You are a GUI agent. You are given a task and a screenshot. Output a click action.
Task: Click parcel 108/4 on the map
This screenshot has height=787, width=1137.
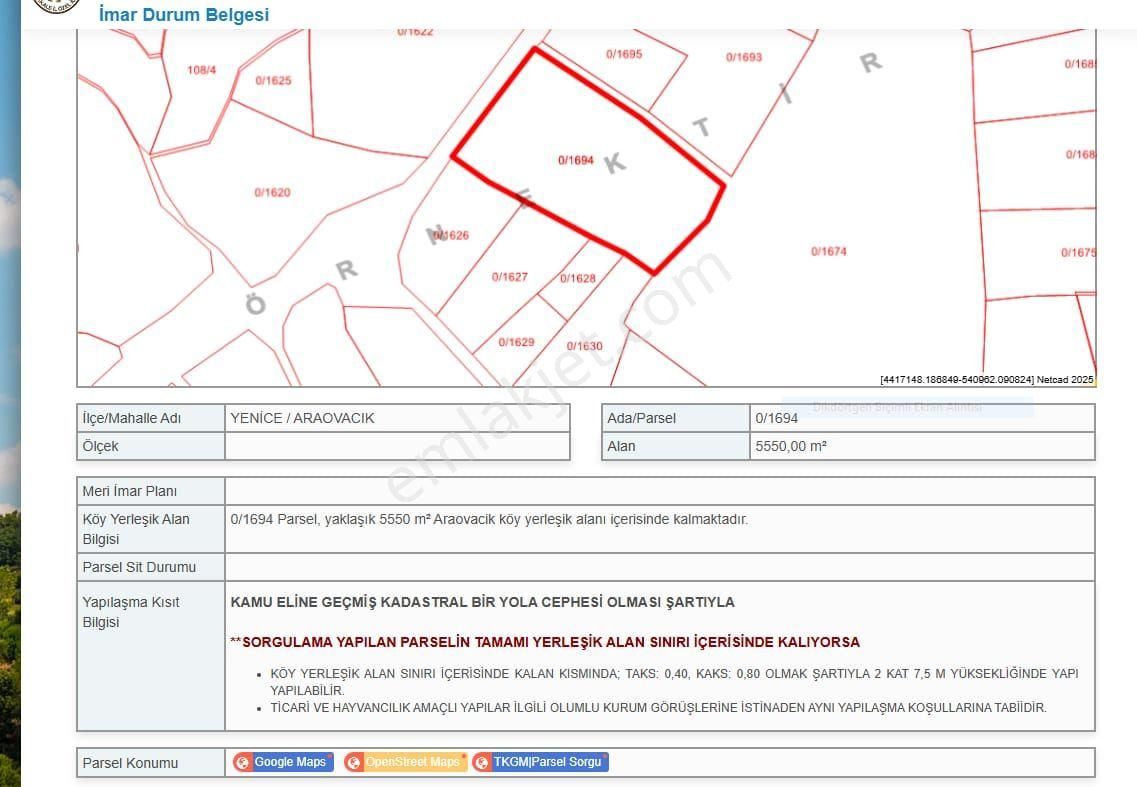pos(201,70)
